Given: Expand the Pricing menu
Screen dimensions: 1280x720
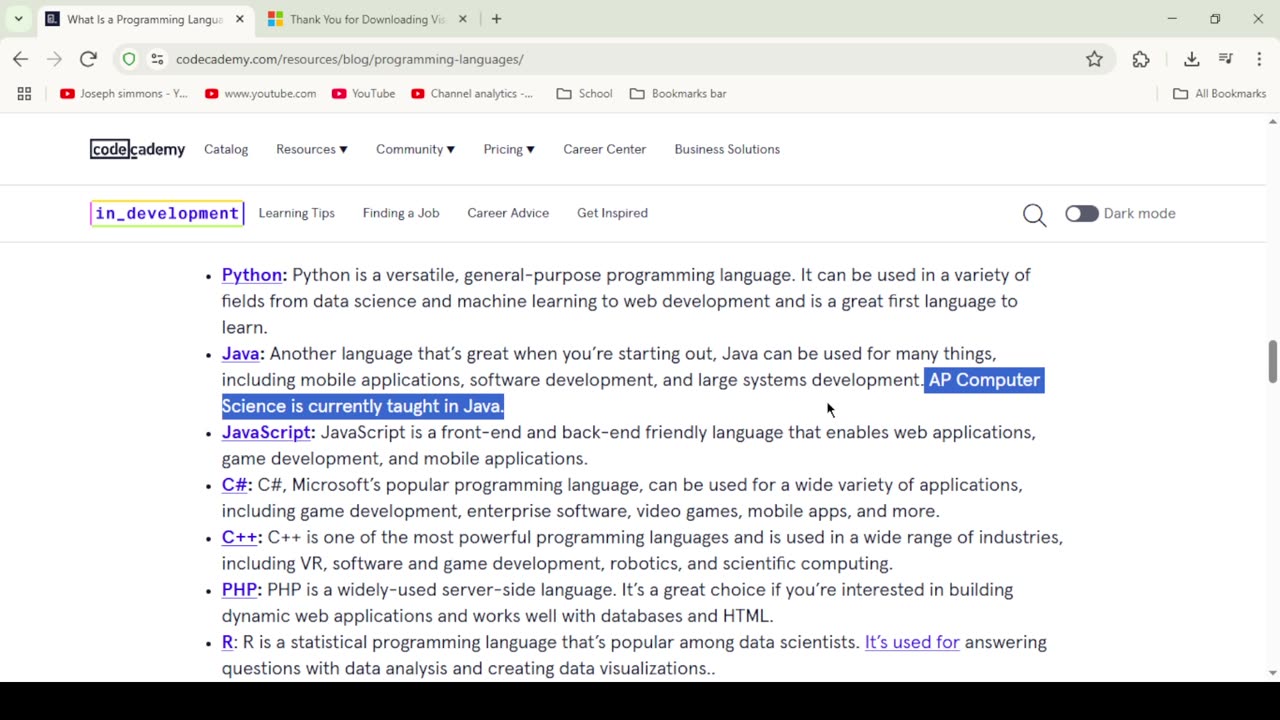Looking at the screenshot, I should pyautogui.click(x=509, y=149).
